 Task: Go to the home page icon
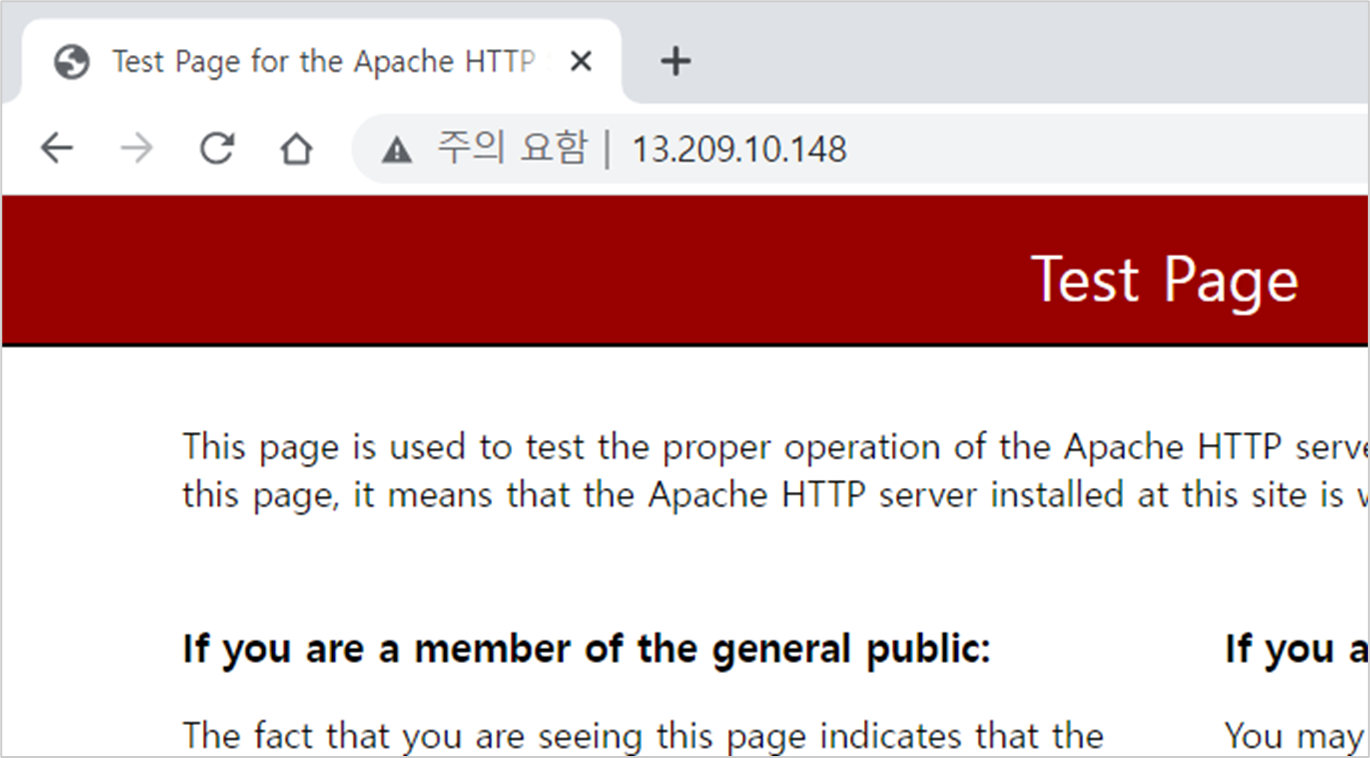point(296,149)
